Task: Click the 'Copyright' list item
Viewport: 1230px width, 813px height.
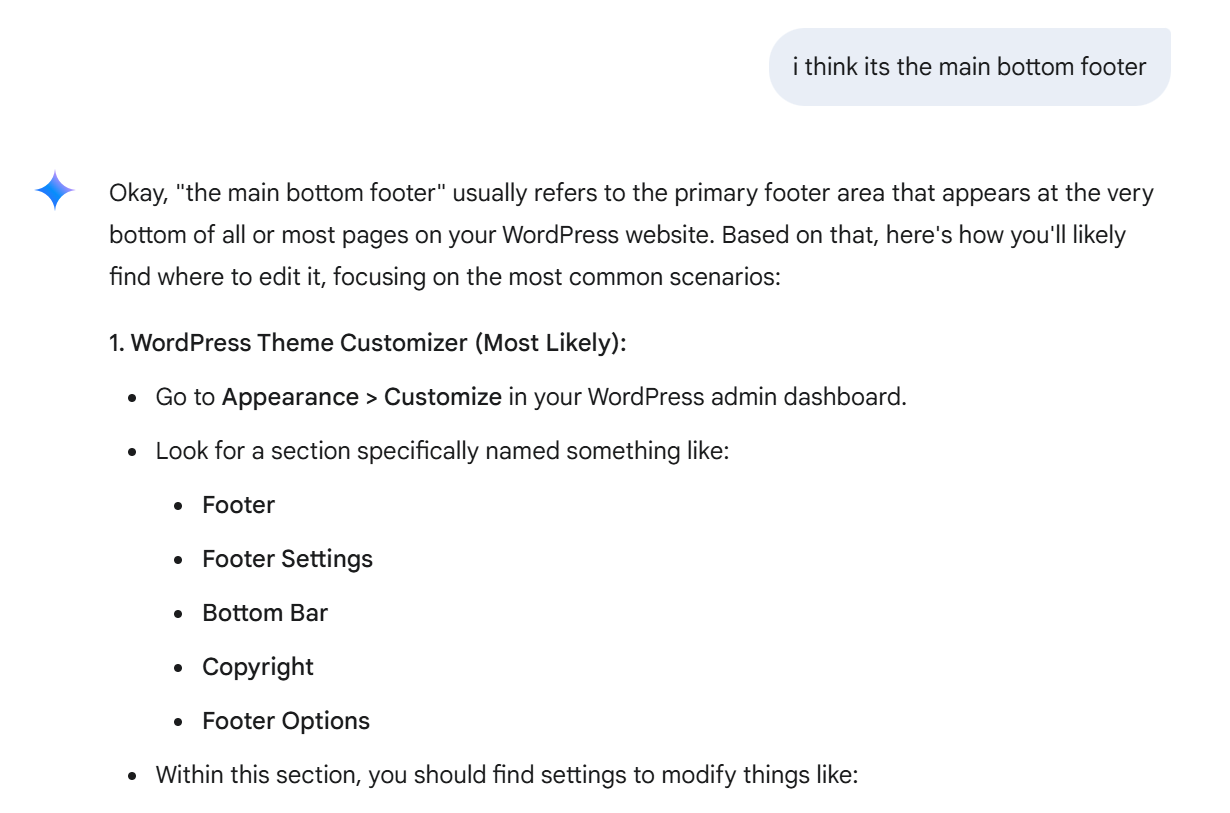Action: [x=258, y=667]
